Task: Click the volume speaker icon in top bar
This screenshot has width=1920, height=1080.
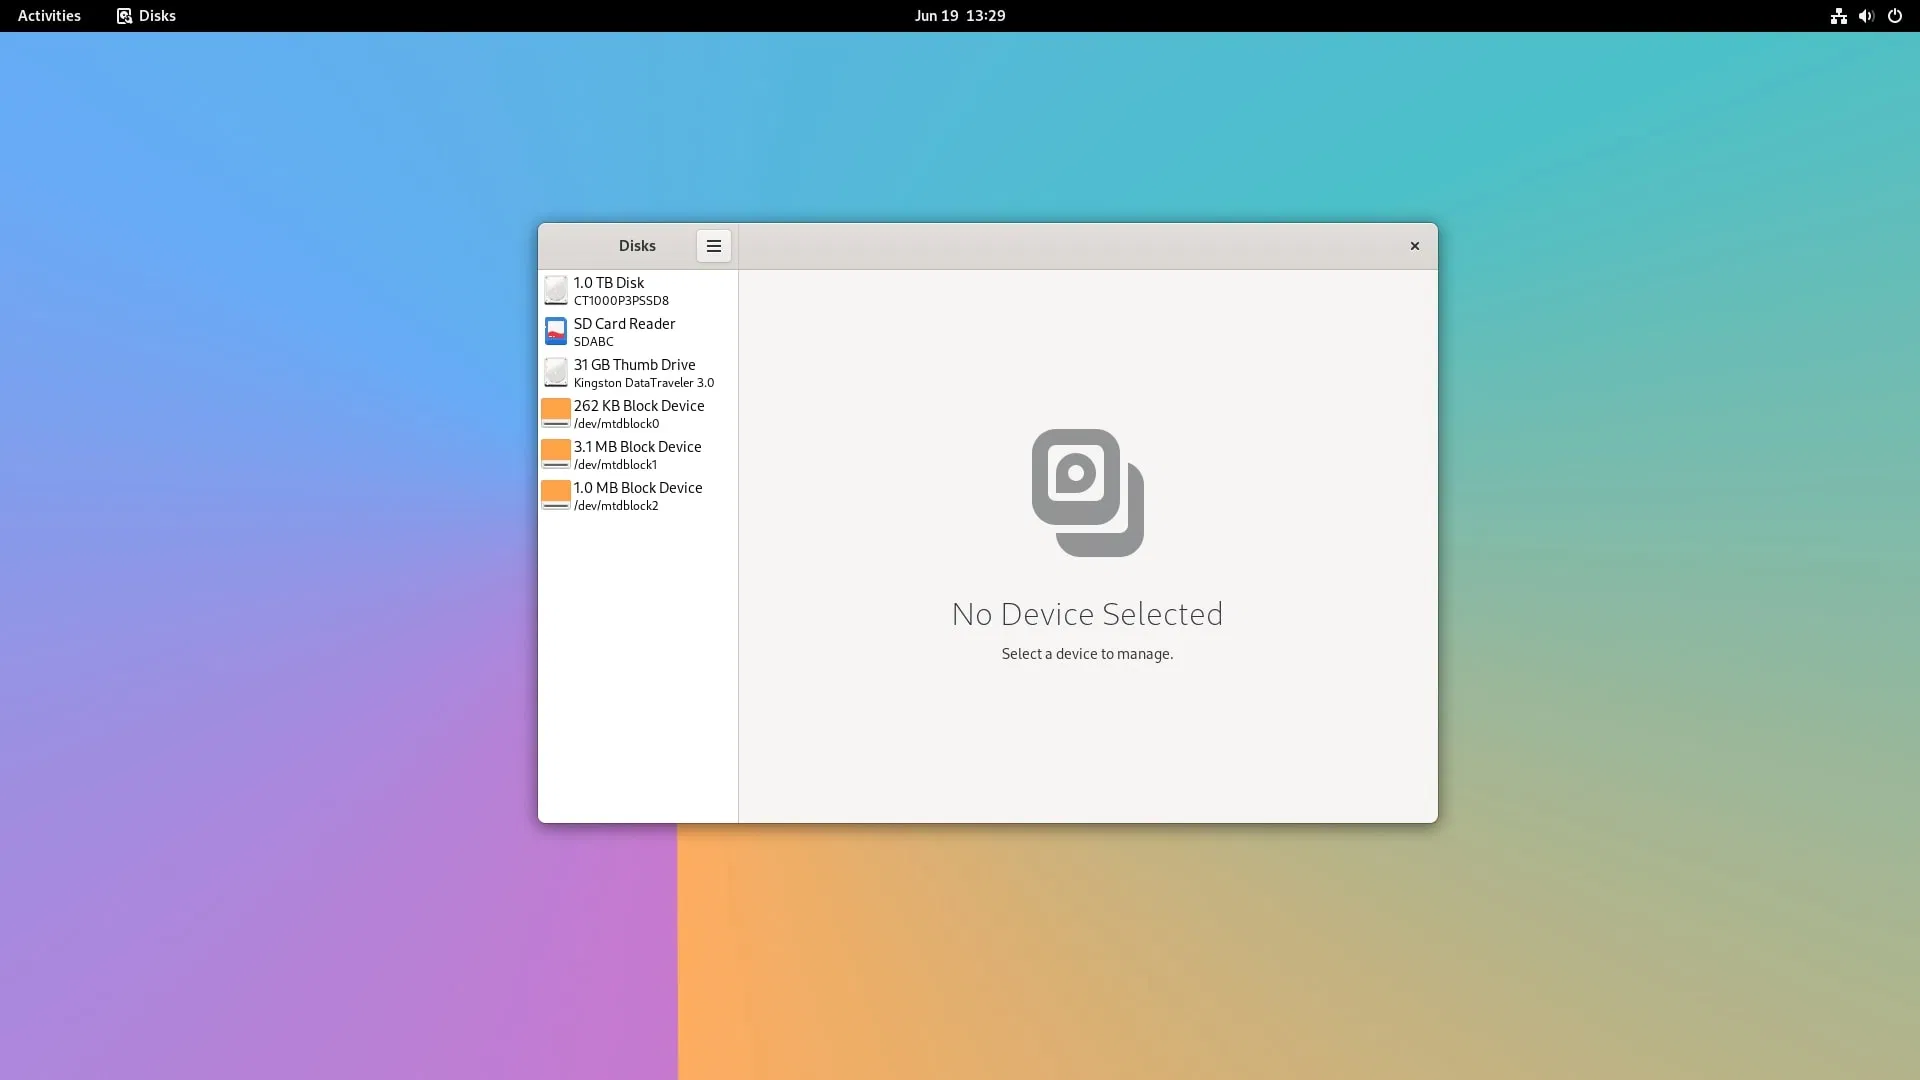Action: point(1866,16)
